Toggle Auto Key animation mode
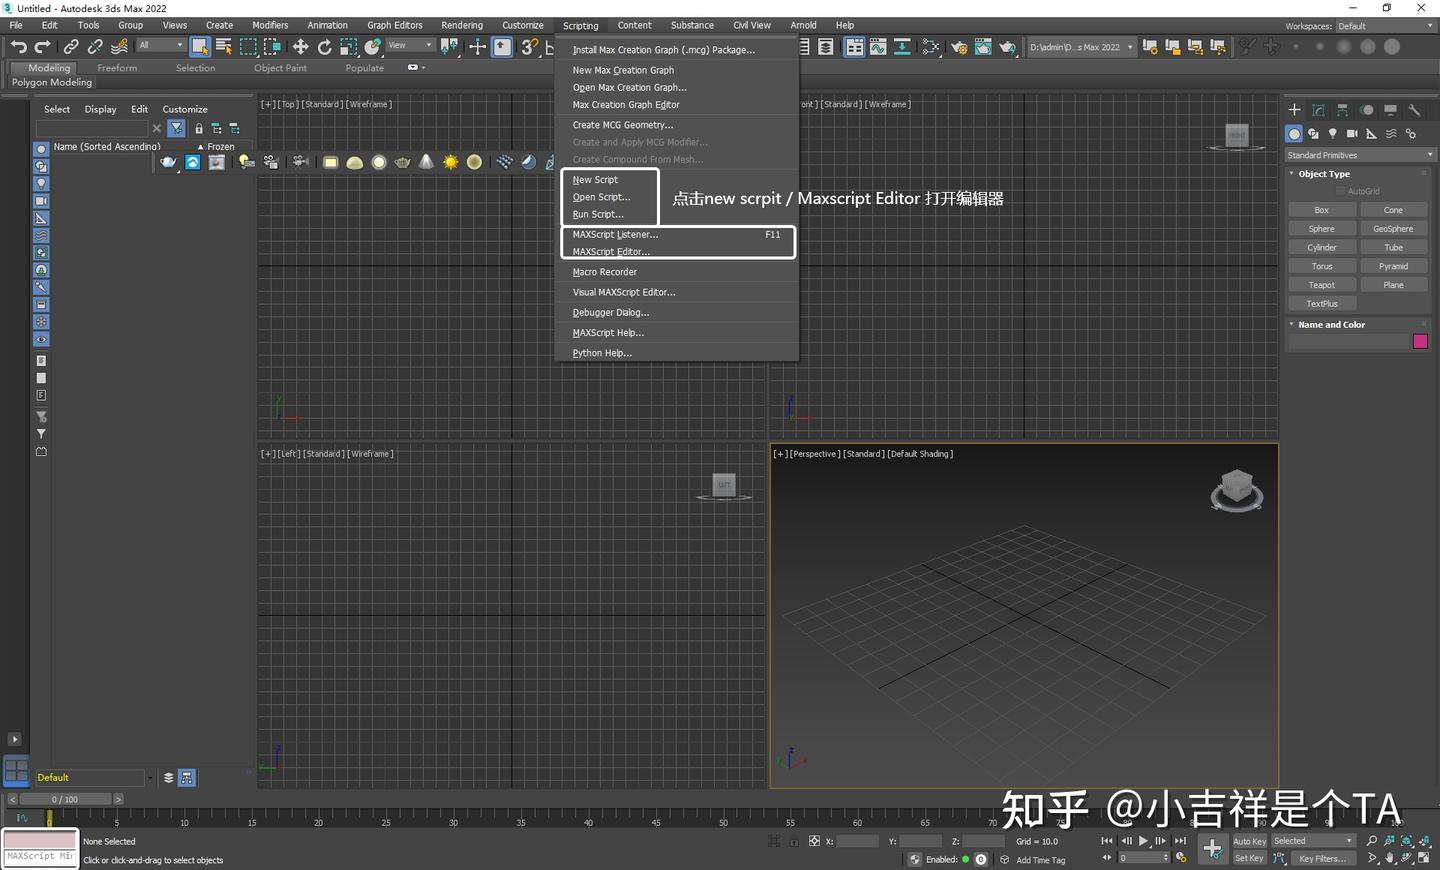Image resolution: width=1440 pixels, height=870 pixels. point(1249,841)
